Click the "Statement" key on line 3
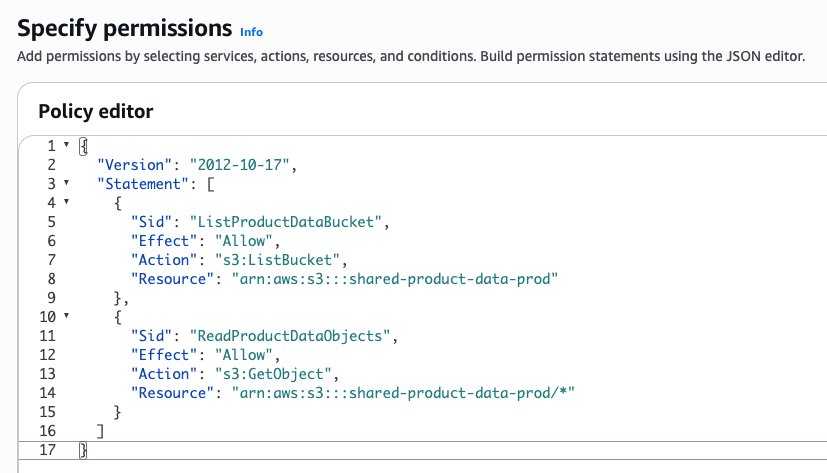The image size is (827, 473). click(x=143, y=184)
